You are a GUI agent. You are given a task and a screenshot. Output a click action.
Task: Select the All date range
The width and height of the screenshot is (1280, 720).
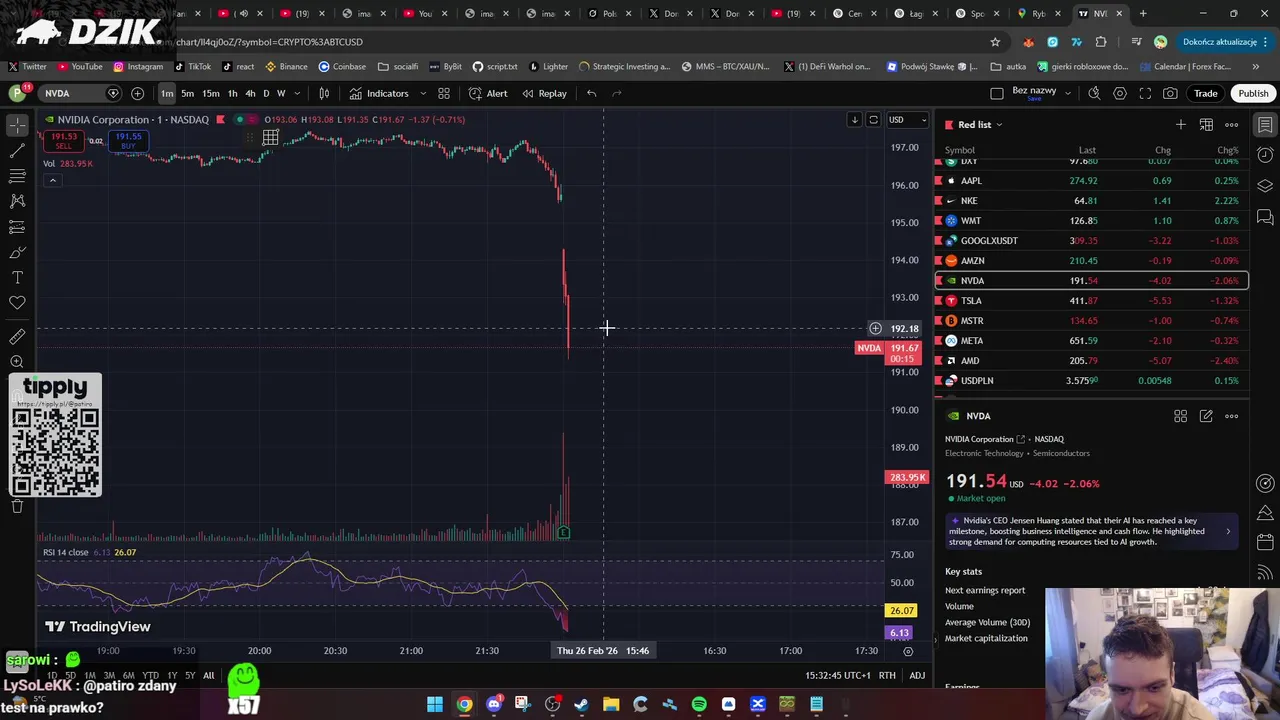point(209,676)
